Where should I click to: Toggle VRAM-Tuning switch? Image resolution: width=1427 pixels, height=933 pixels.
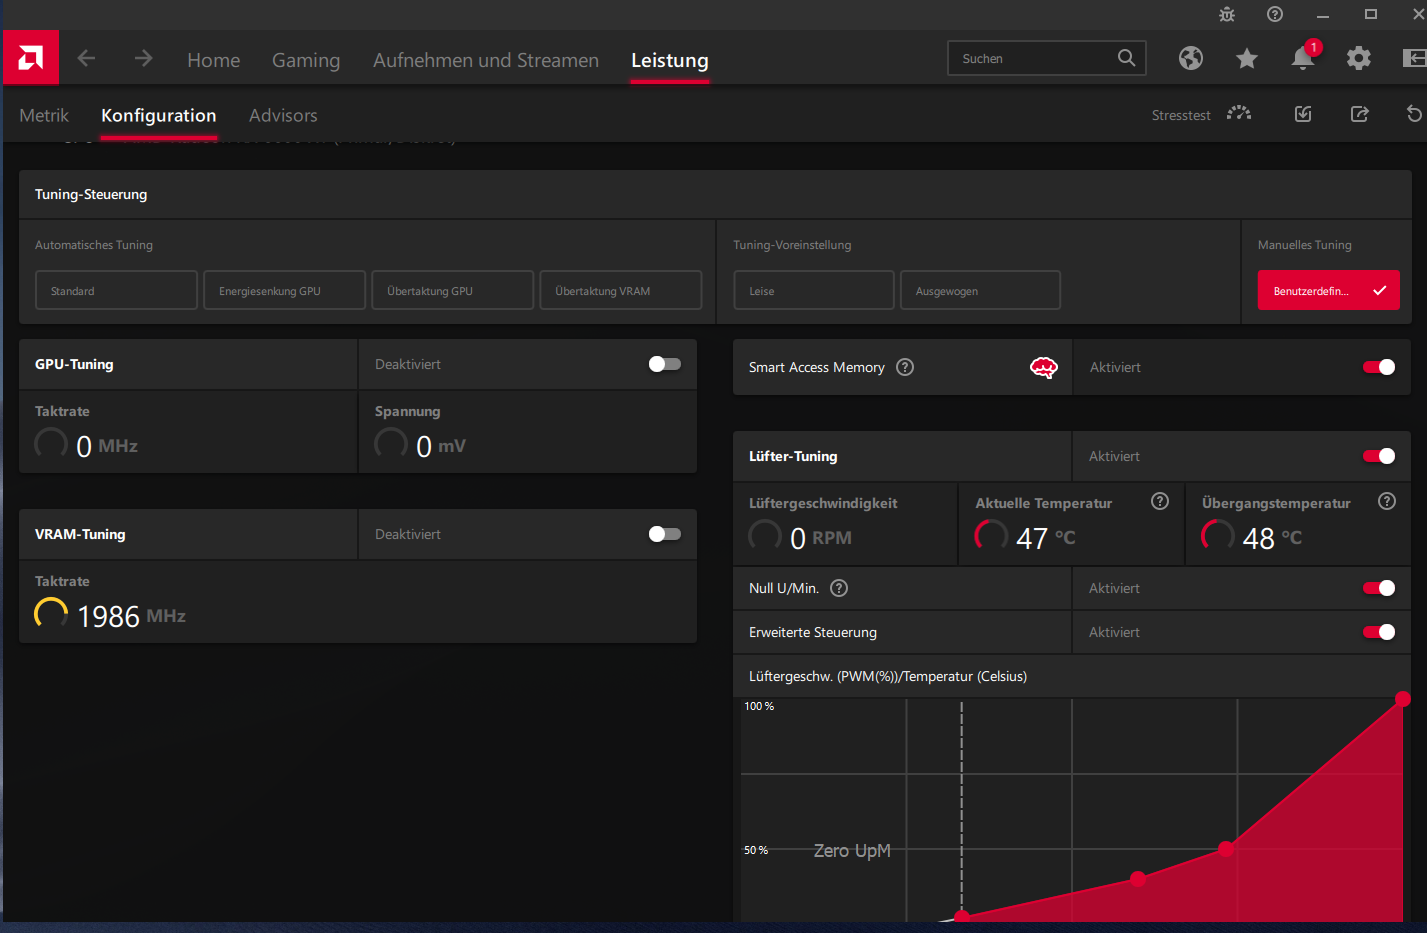[x=665, y=534]
